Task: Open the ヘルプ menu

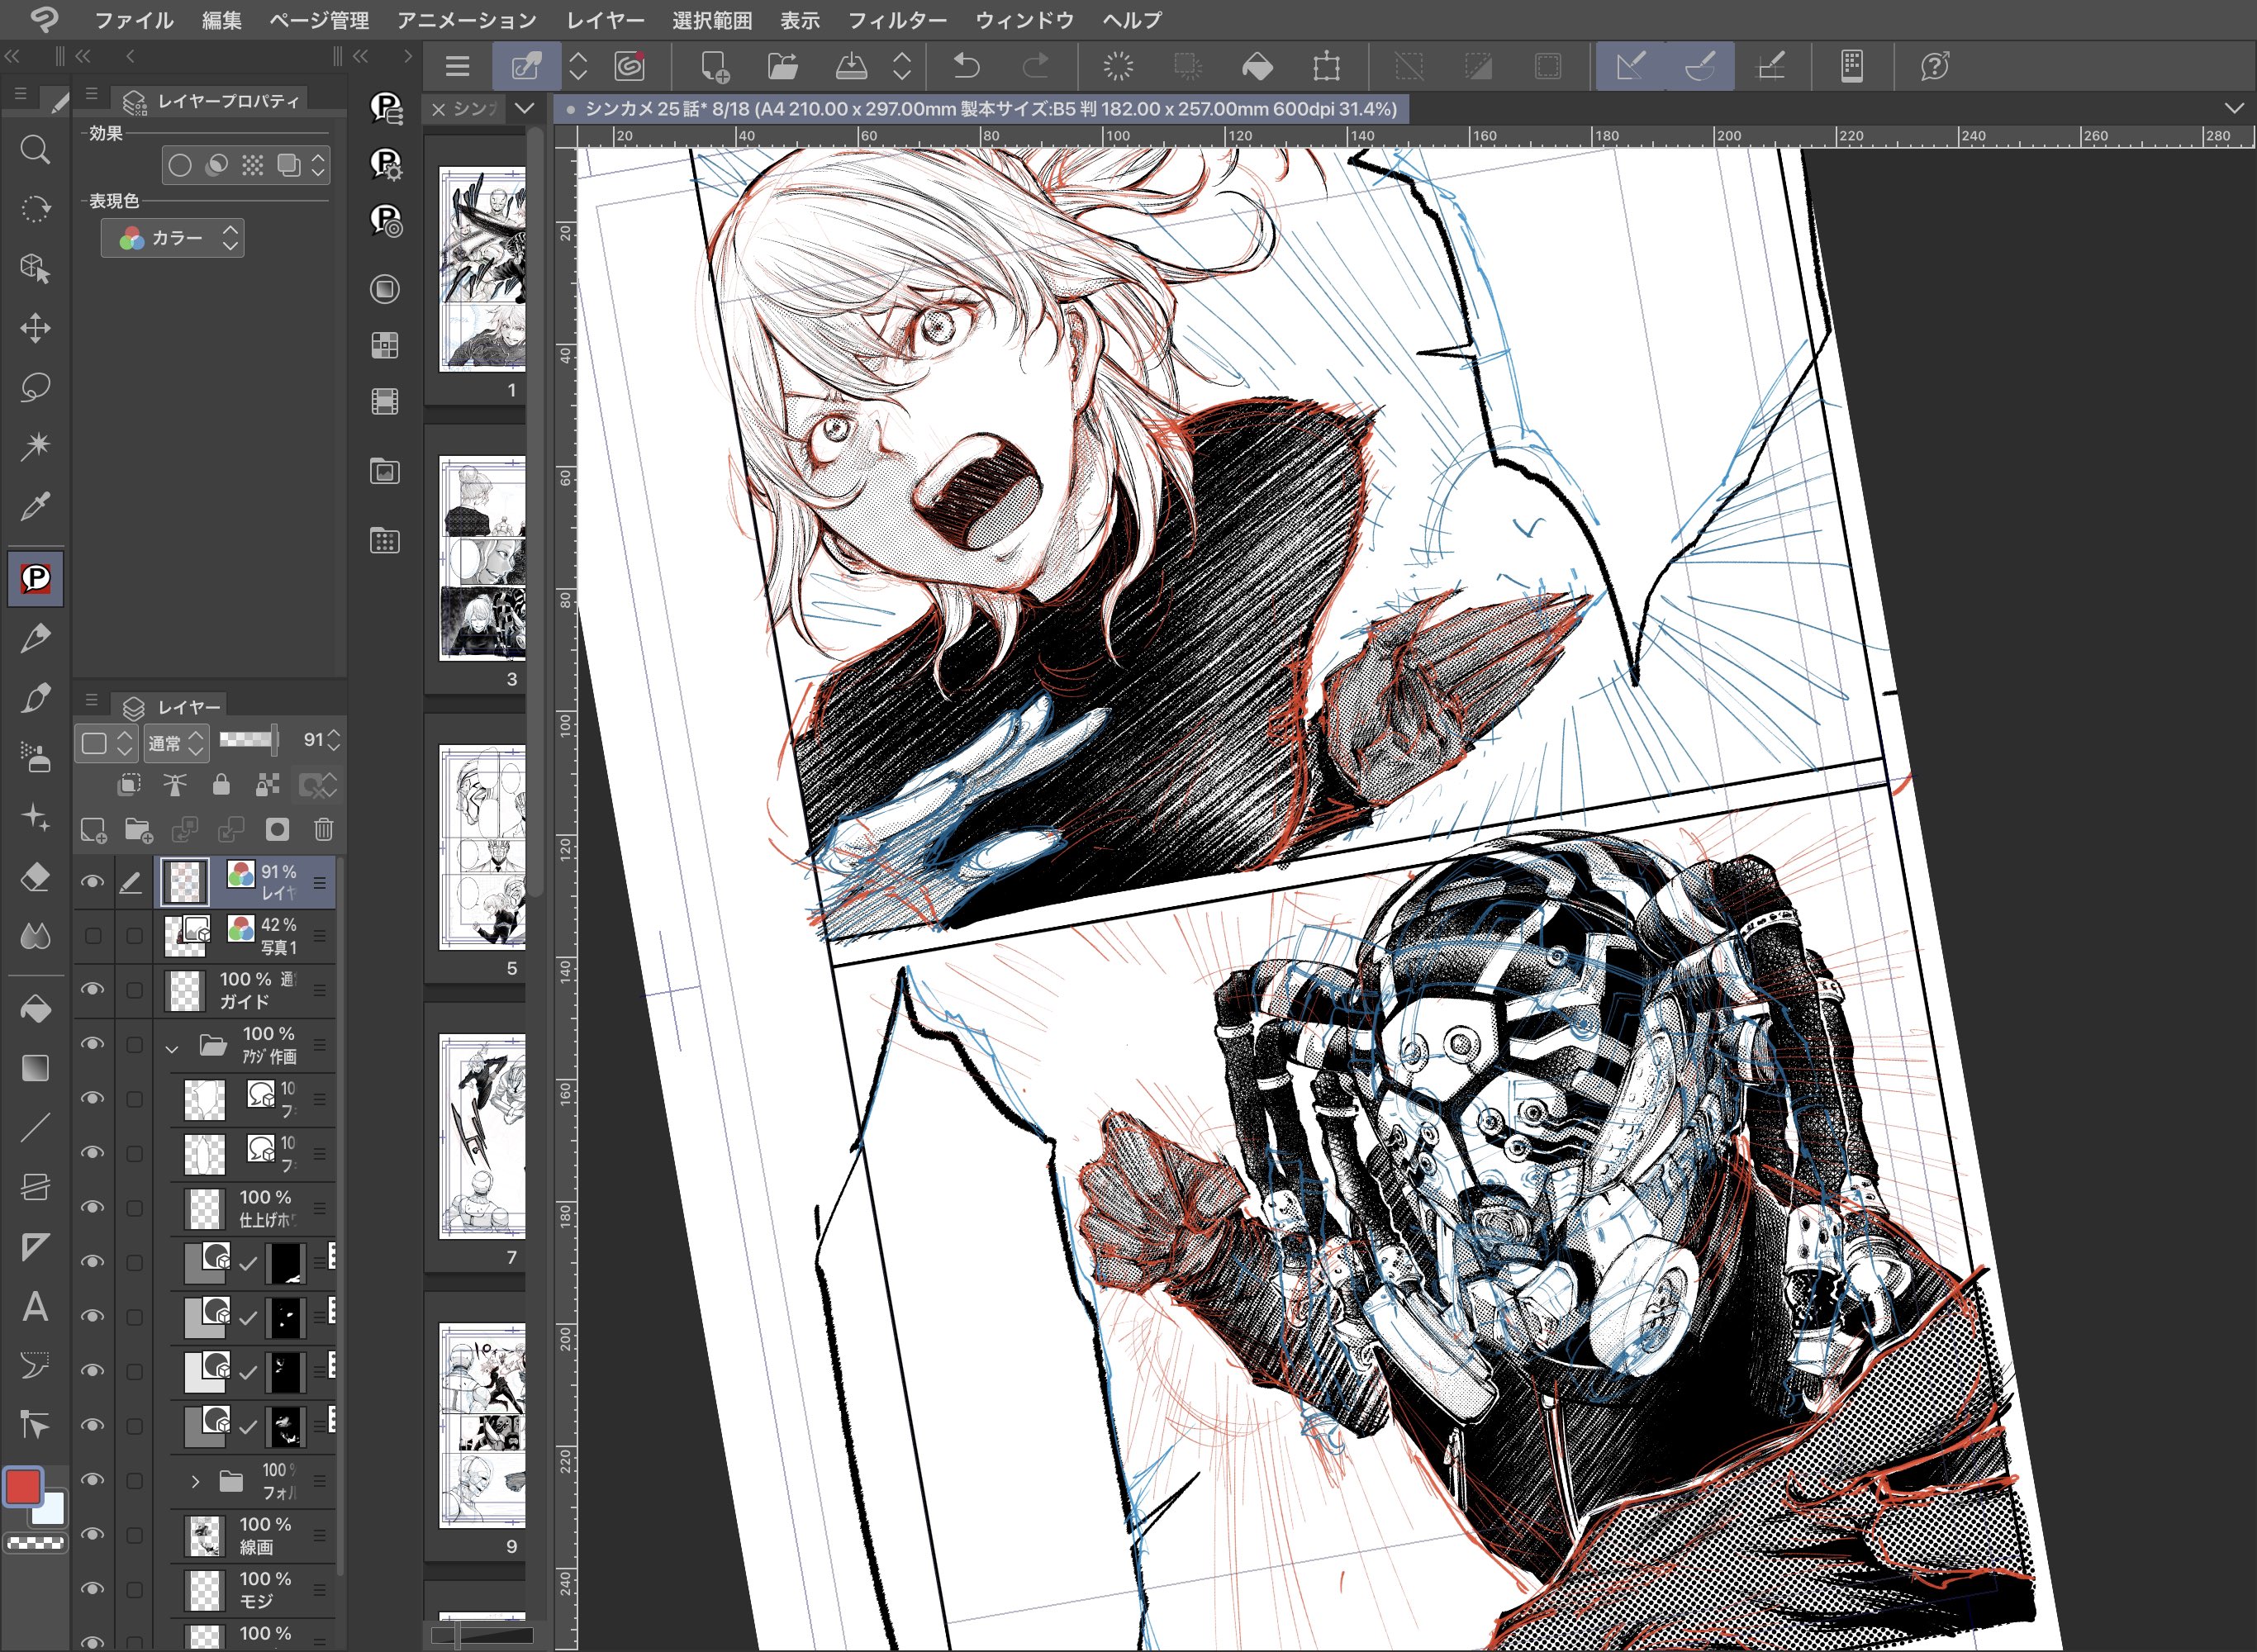Action: (x=1132, y=20)
